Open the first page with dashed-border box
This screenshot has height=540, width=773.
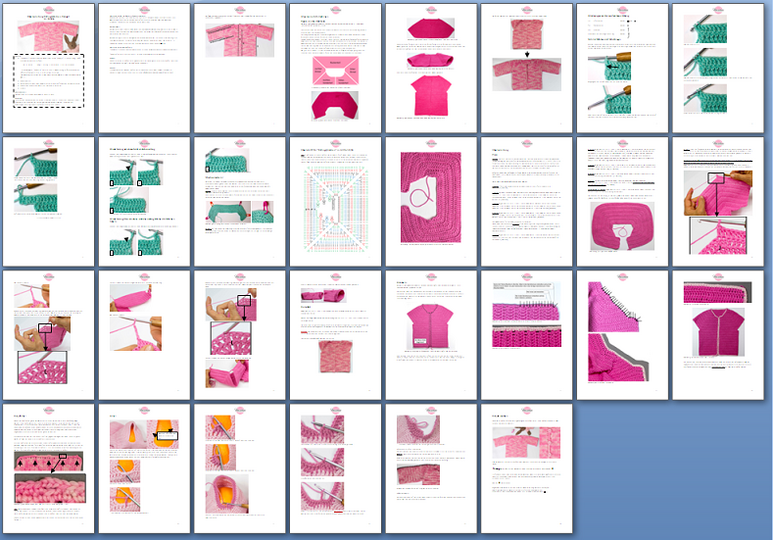pyautogui.click(x=50, y=69)
